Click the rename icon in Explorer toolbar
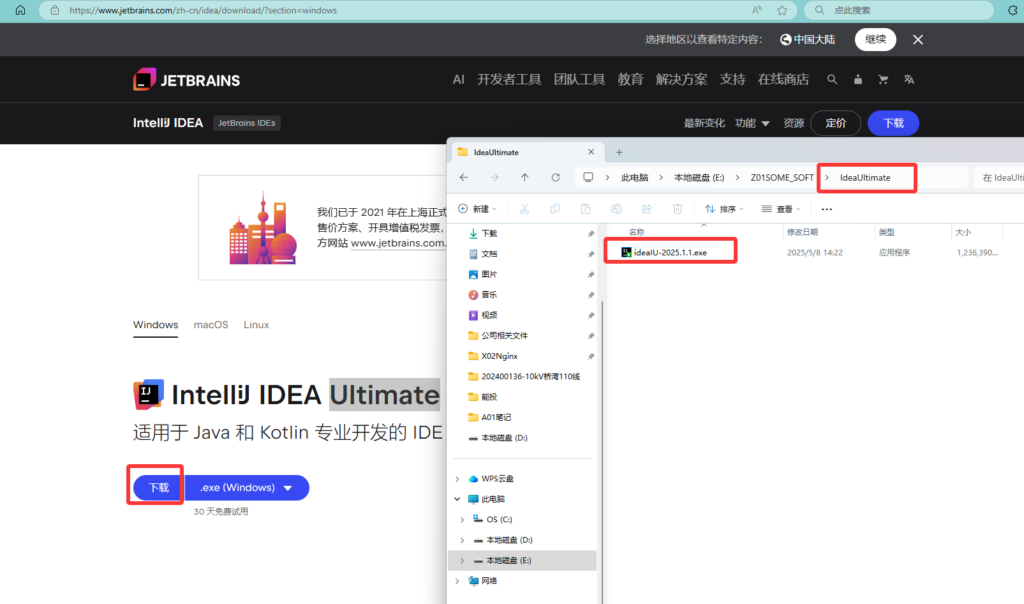This screenshot has height=604, width=1024. [616, 209]
